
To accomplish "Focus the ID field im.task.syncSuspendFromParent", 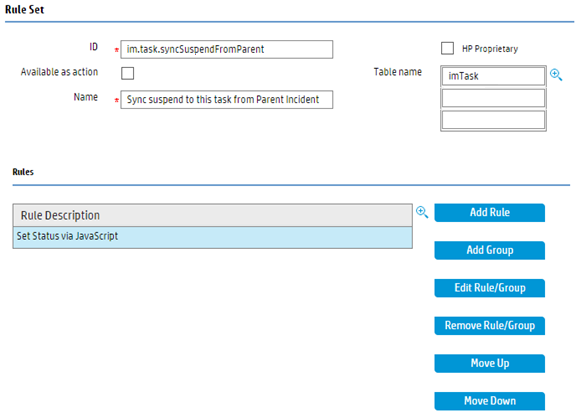I will click(x=227, y=49).
